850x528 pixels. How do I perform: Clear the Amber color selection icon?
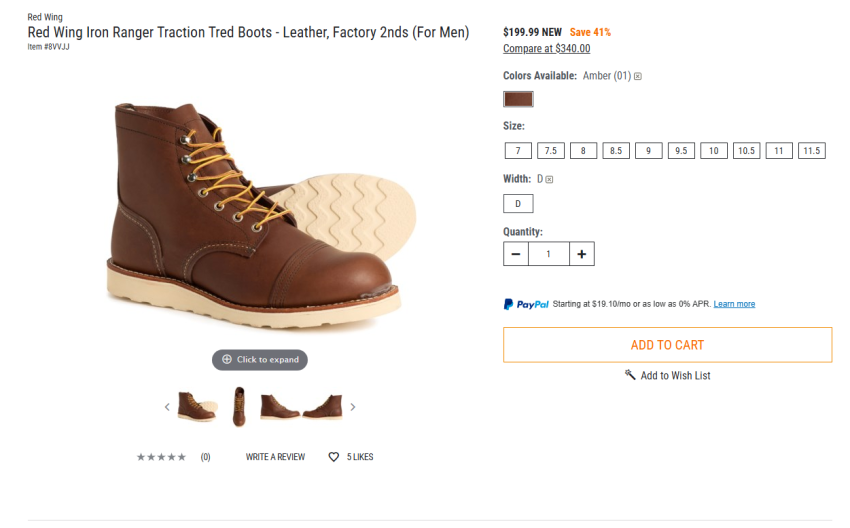click(x=638, y=76)
